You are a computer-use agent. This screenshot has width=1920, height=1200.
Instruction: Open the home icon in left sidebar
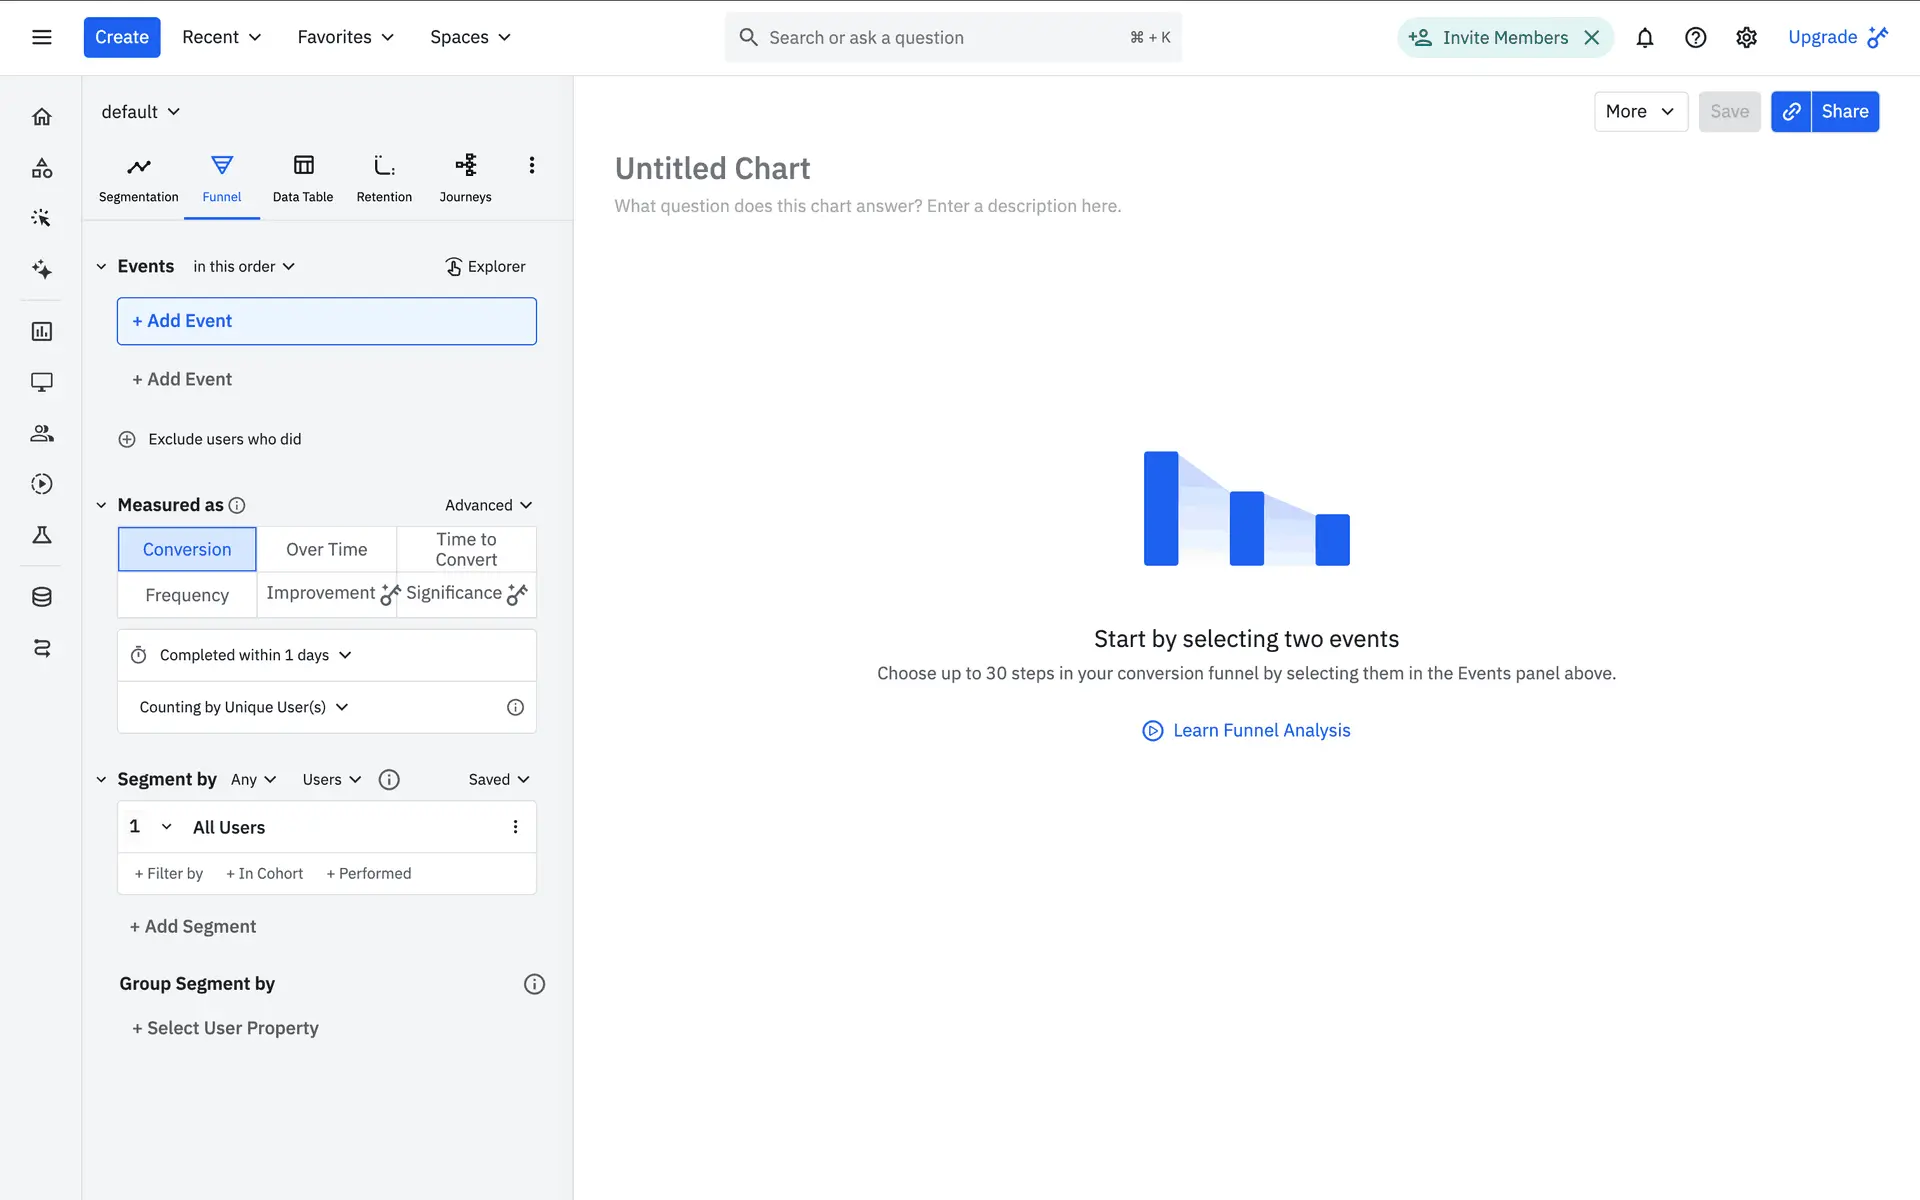(x=41, y=117)
